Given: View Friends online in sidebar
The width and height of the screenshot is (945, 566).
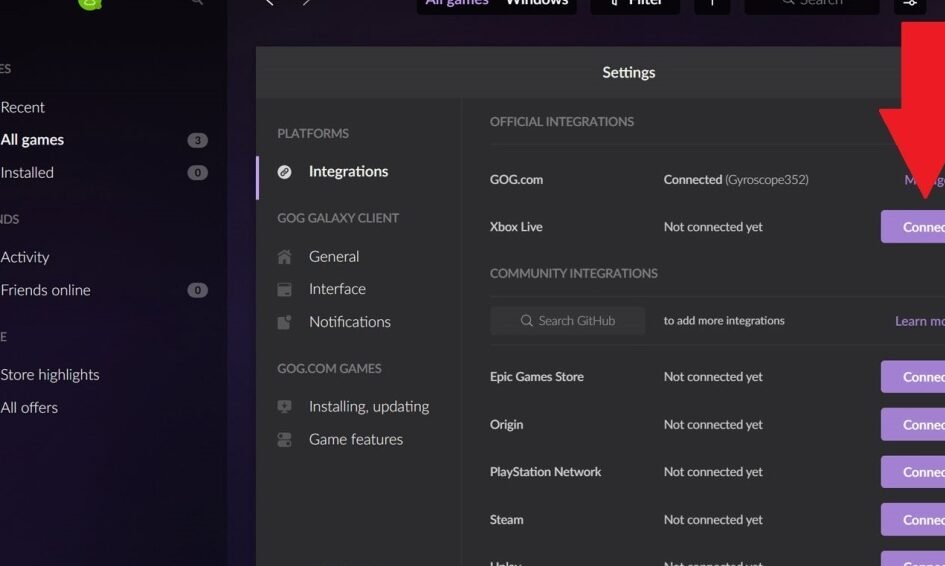Looking at the screenshot, I should 45,290.
